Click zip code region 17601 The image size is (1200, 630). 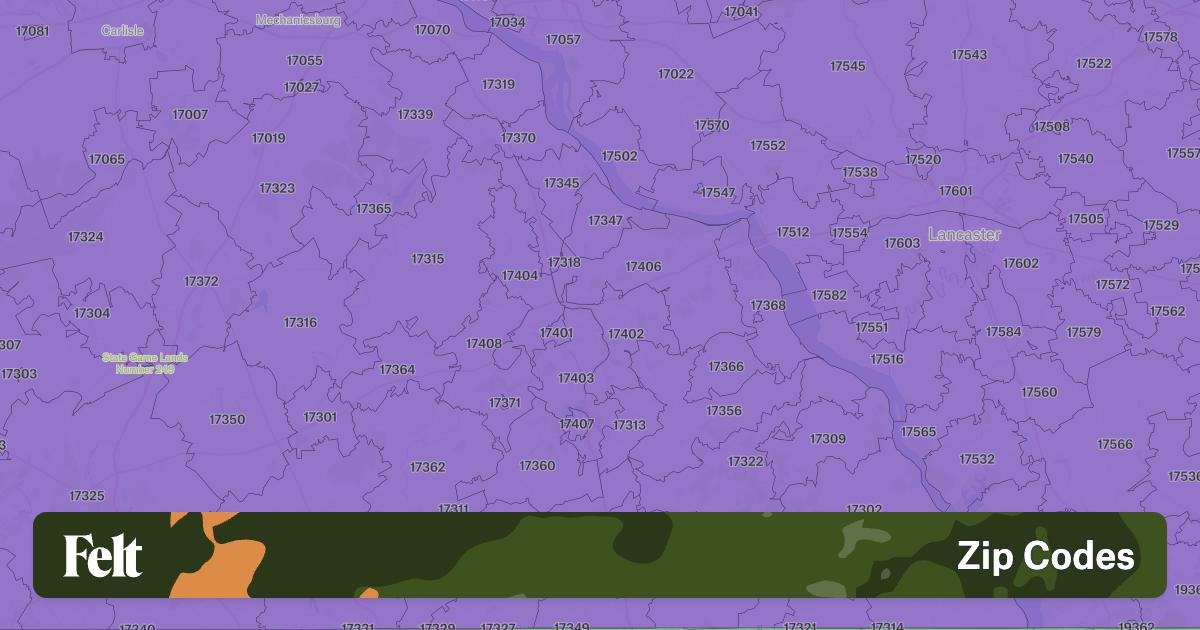tap(955, 191)
